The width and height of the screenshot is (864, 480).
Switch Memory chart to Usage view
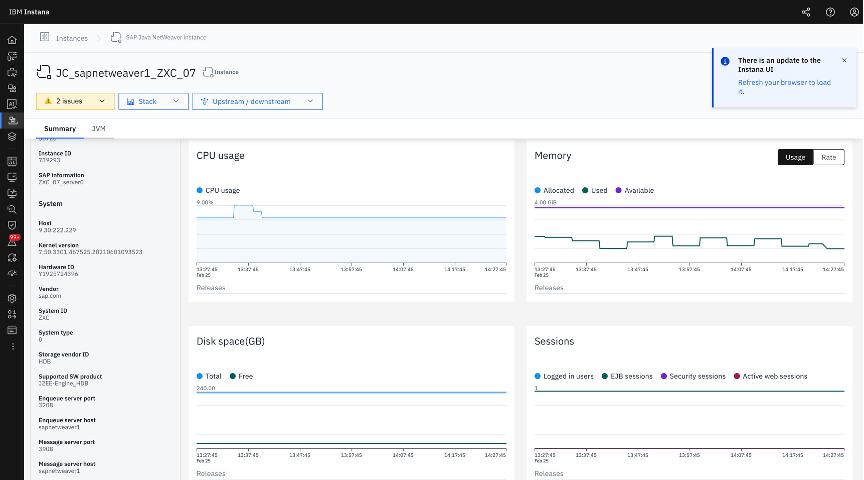pos(795,157)
